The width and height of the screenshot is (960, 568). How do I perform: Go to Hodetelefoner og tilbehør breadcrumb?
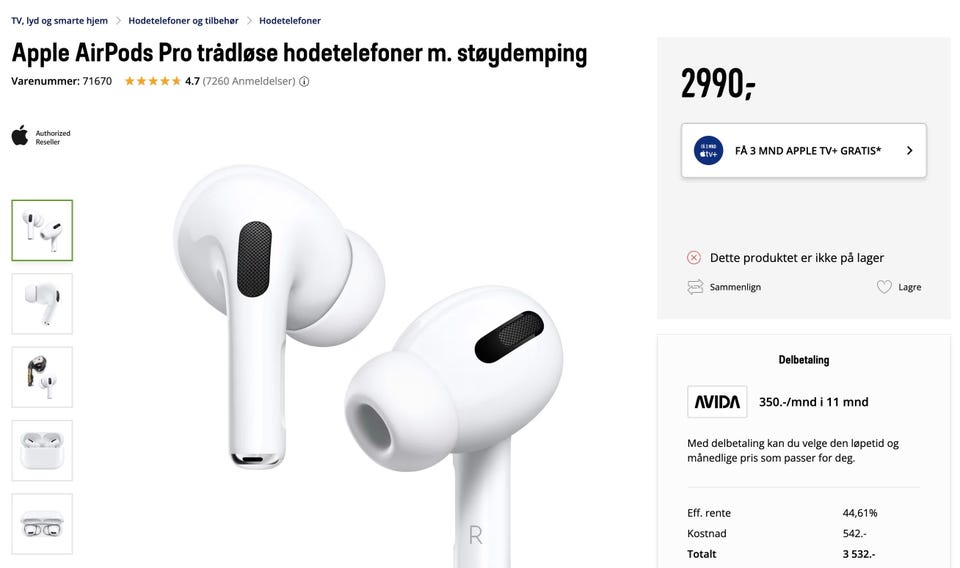coord(183,21)
